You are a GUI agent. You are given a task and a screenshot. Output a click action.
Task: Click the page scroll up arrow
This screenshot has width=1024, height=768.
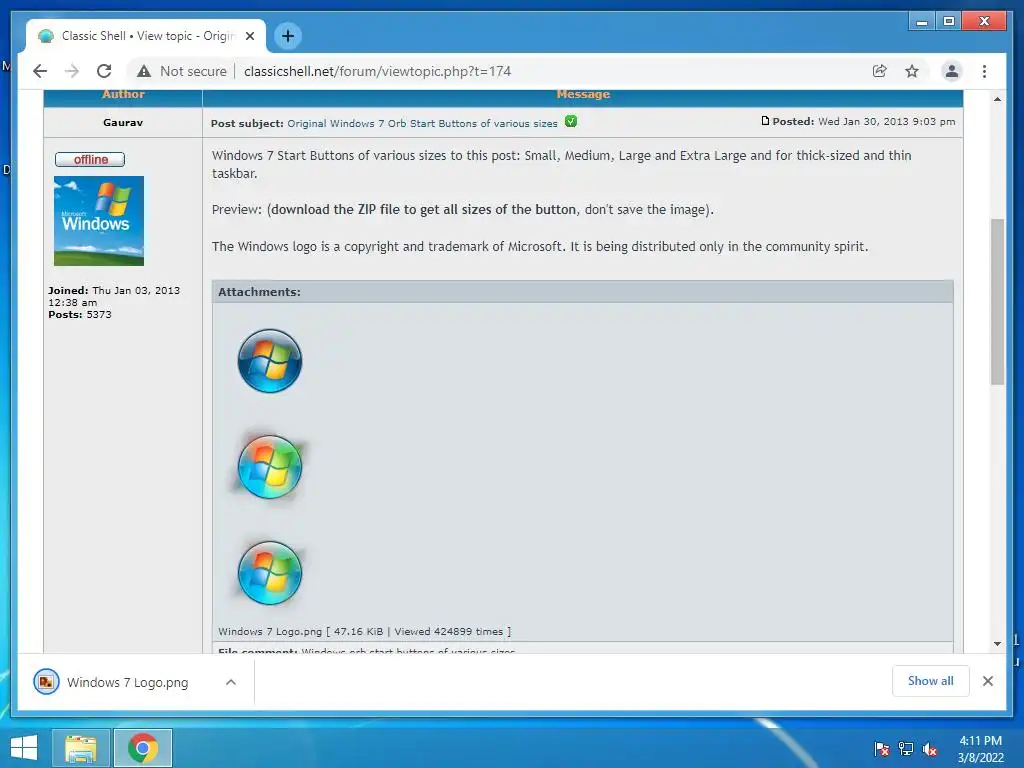(x=997, y=99)
